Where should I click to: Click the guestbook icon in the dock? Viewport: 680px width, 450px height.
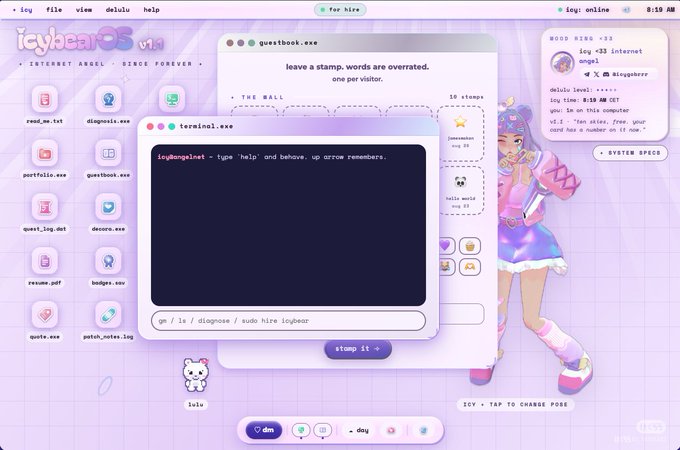coord(323,430)
